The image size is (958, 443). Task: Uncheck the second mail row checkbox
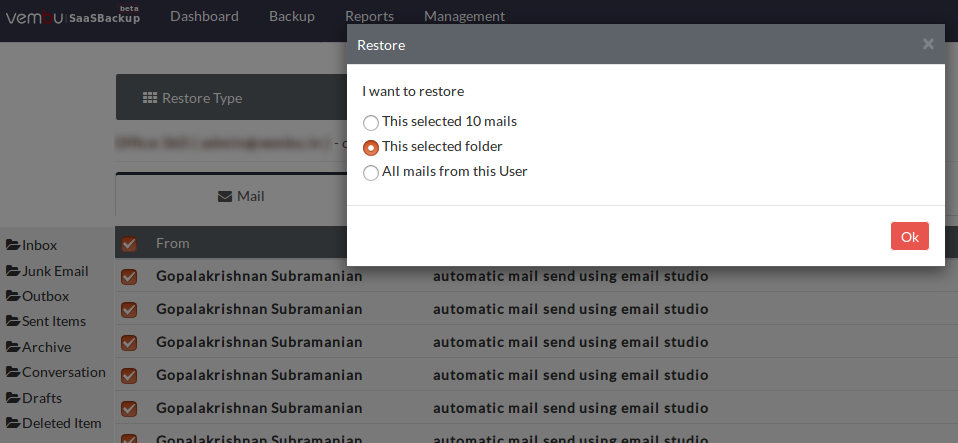pyautogui.click(x=129, y=310)
